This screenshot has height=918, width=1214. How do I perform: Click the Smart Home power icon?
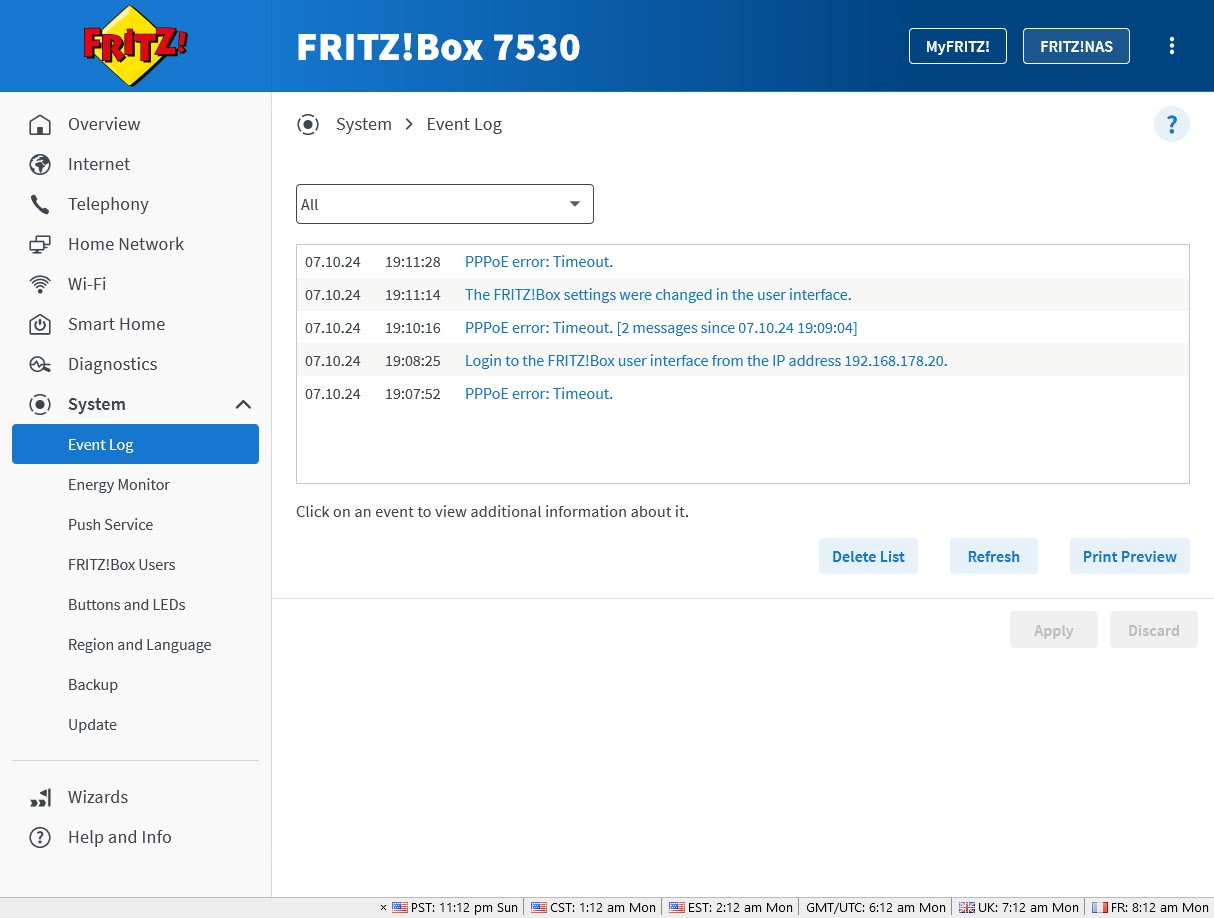tap(40, 325)
